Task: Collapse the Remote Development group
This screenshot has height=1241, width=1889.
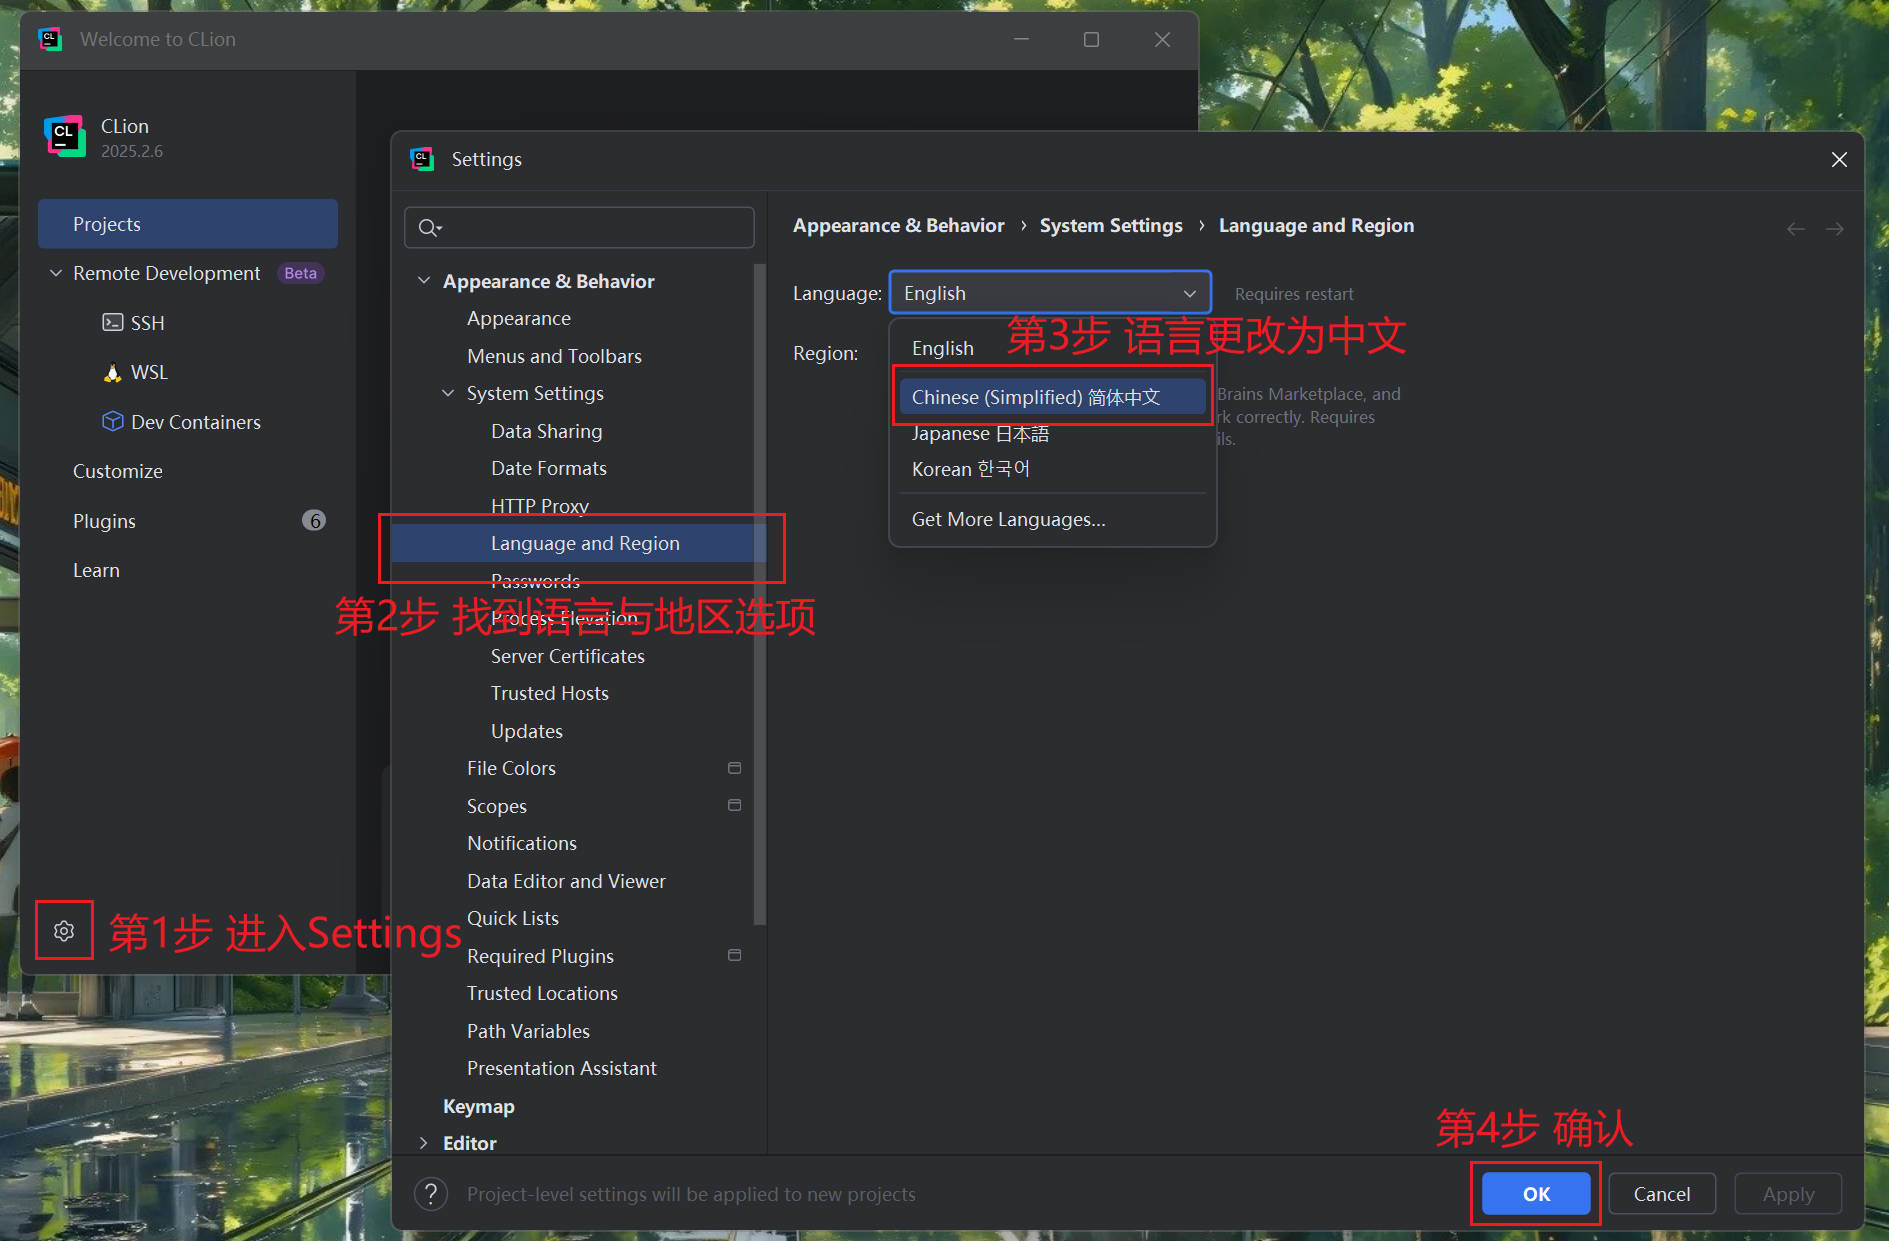Action: 56,273
